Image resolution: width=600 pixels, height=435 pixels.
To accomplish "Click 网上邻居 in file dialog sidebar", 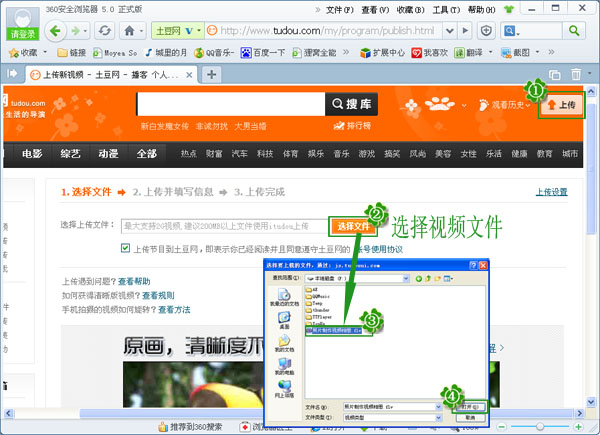I will [x=284, y=389].
